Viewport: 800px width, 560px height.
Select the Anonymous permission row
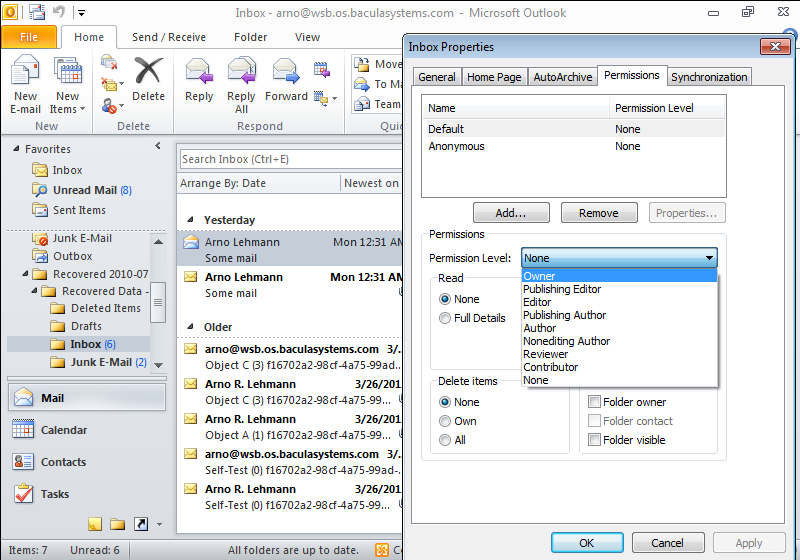tap(573, 146)
